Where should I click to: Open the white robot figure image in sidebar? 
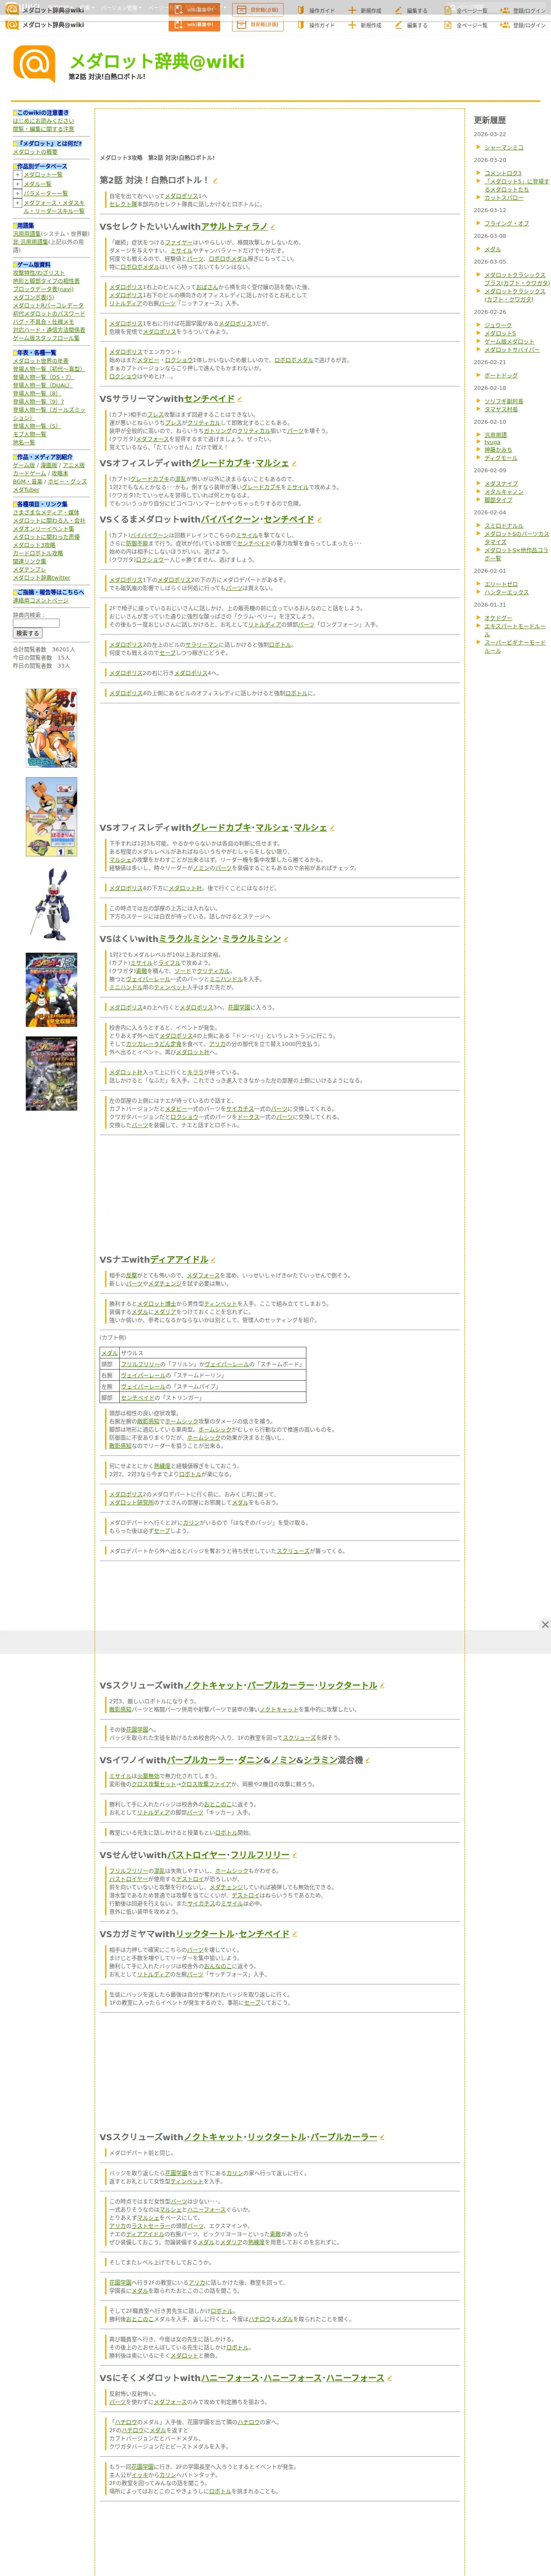[x=51, y=904]
